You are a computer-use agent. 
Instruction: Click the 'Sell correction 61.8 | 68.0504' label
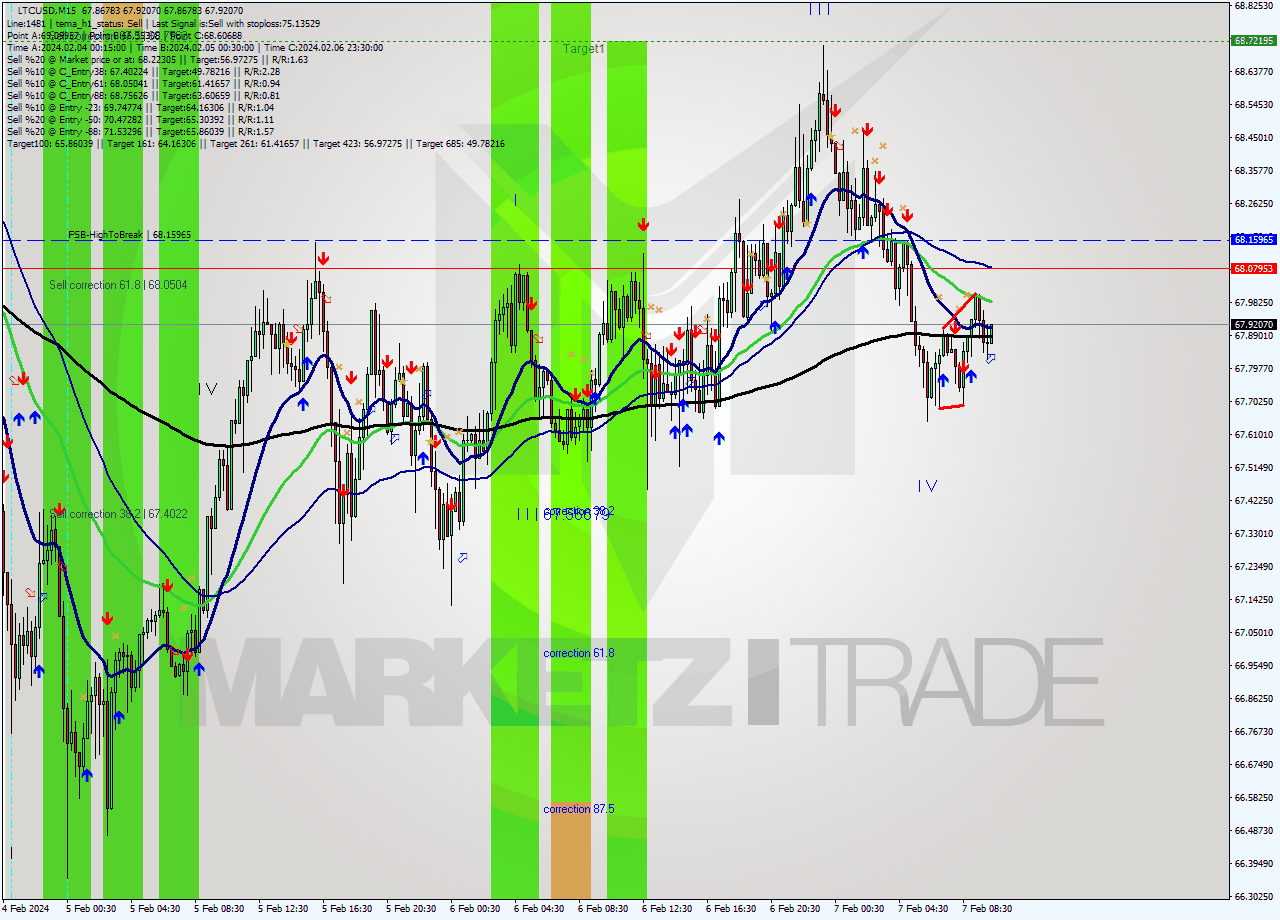click(118, 285)
